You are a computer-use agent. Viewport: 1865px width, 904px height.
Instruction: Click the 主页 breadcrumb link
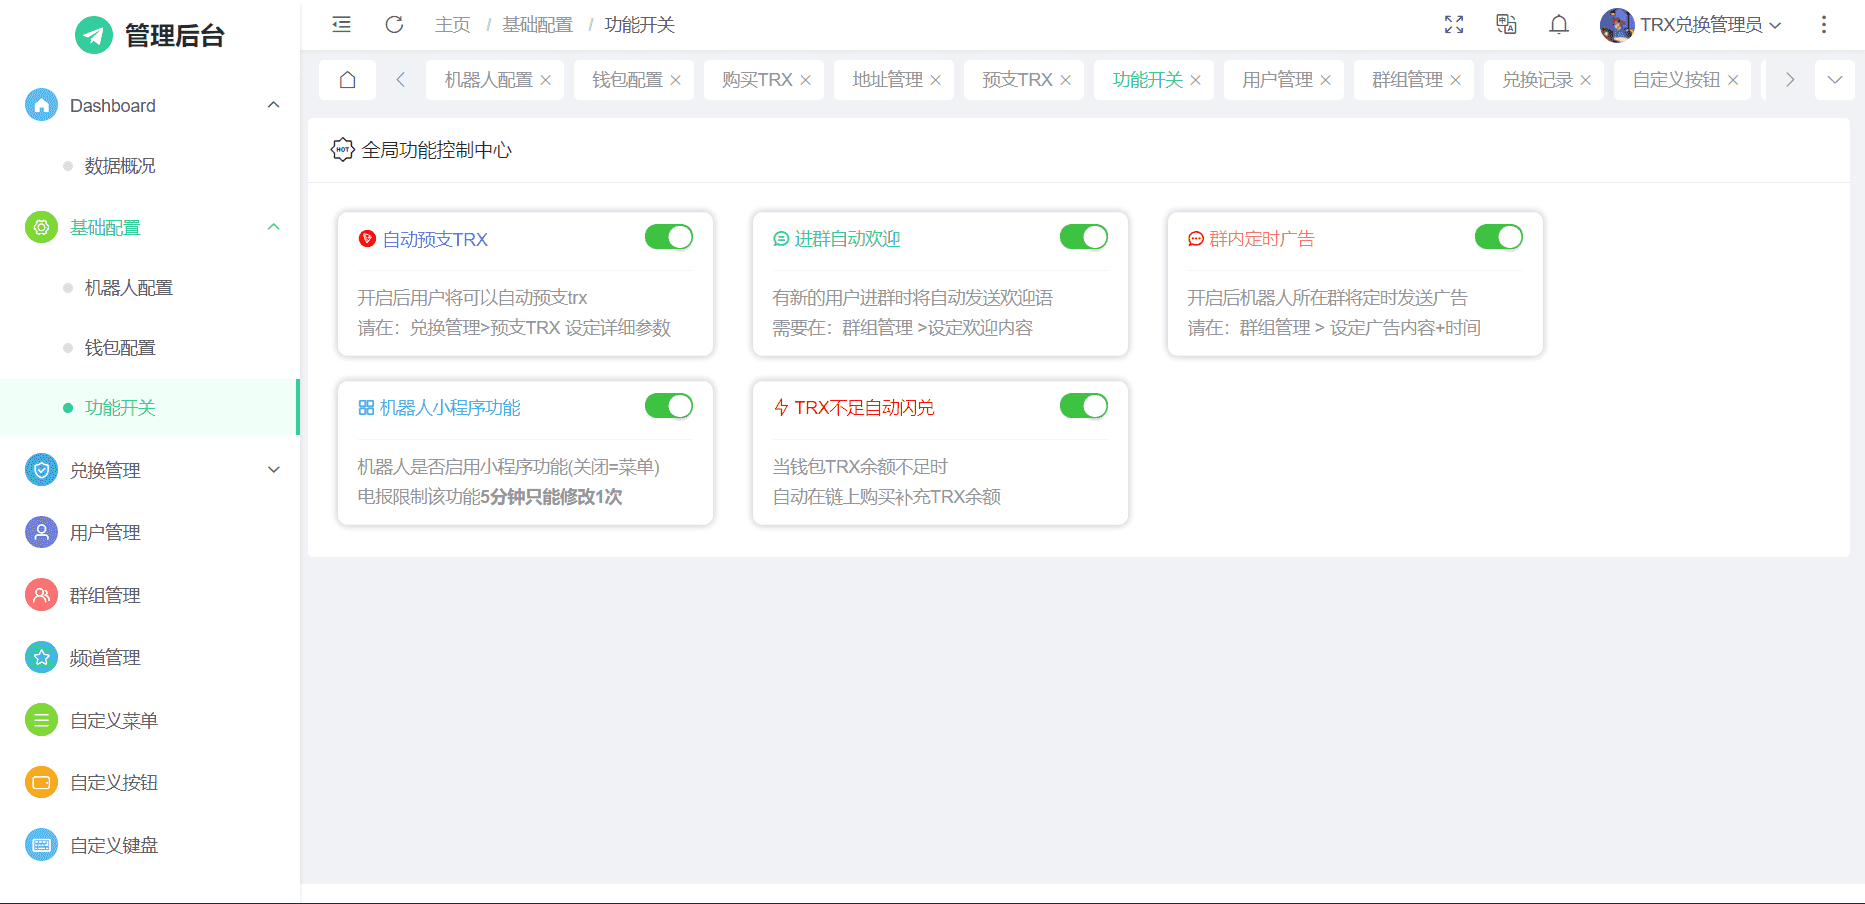(452, 25)
